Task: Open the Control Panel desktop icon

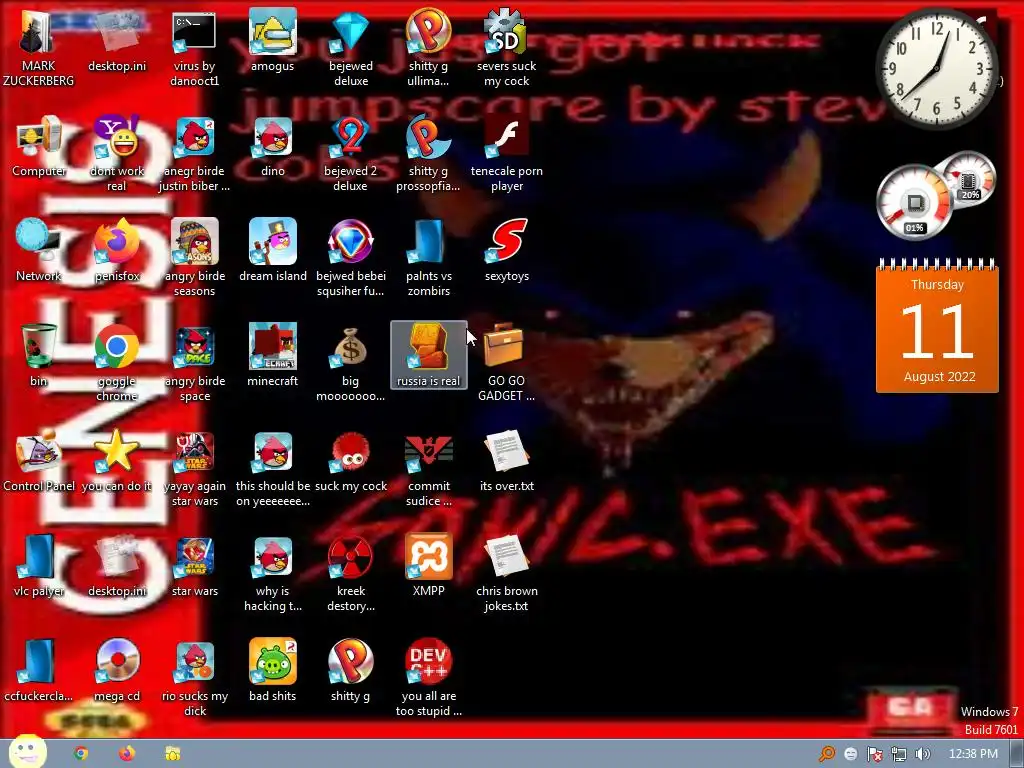Action: [x=38, y=461]
